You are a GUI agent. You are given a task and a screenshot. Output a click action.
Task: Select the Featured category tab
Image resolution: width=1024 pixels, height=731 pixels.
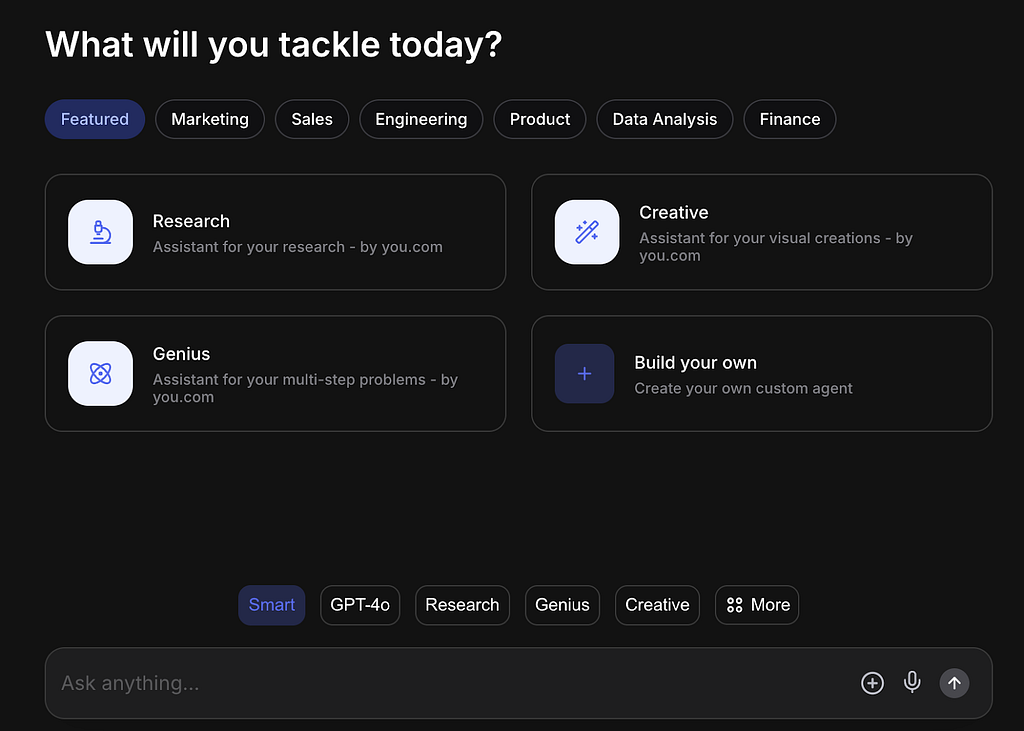[x=95, y=119]
